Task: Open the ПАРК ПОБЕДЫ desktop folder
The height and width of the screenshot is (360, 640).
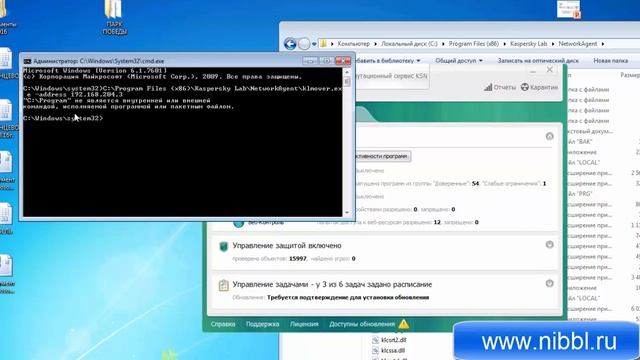Action: point(114,16)
